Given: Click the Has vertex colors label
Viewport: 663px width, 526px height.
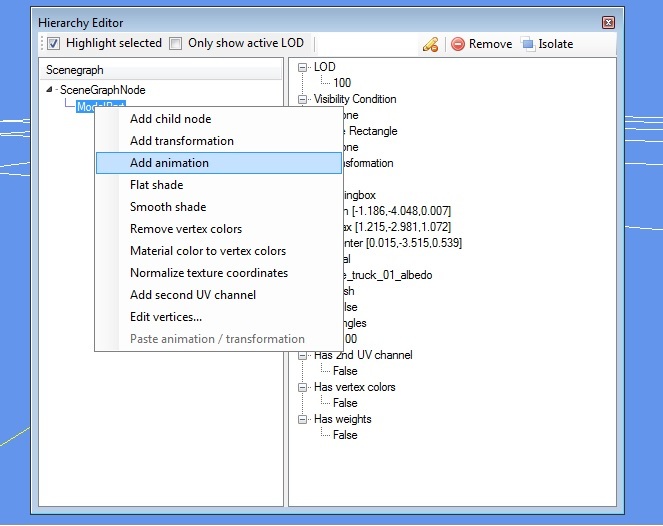Looking at the screenshot, I should tap(355, 387).
